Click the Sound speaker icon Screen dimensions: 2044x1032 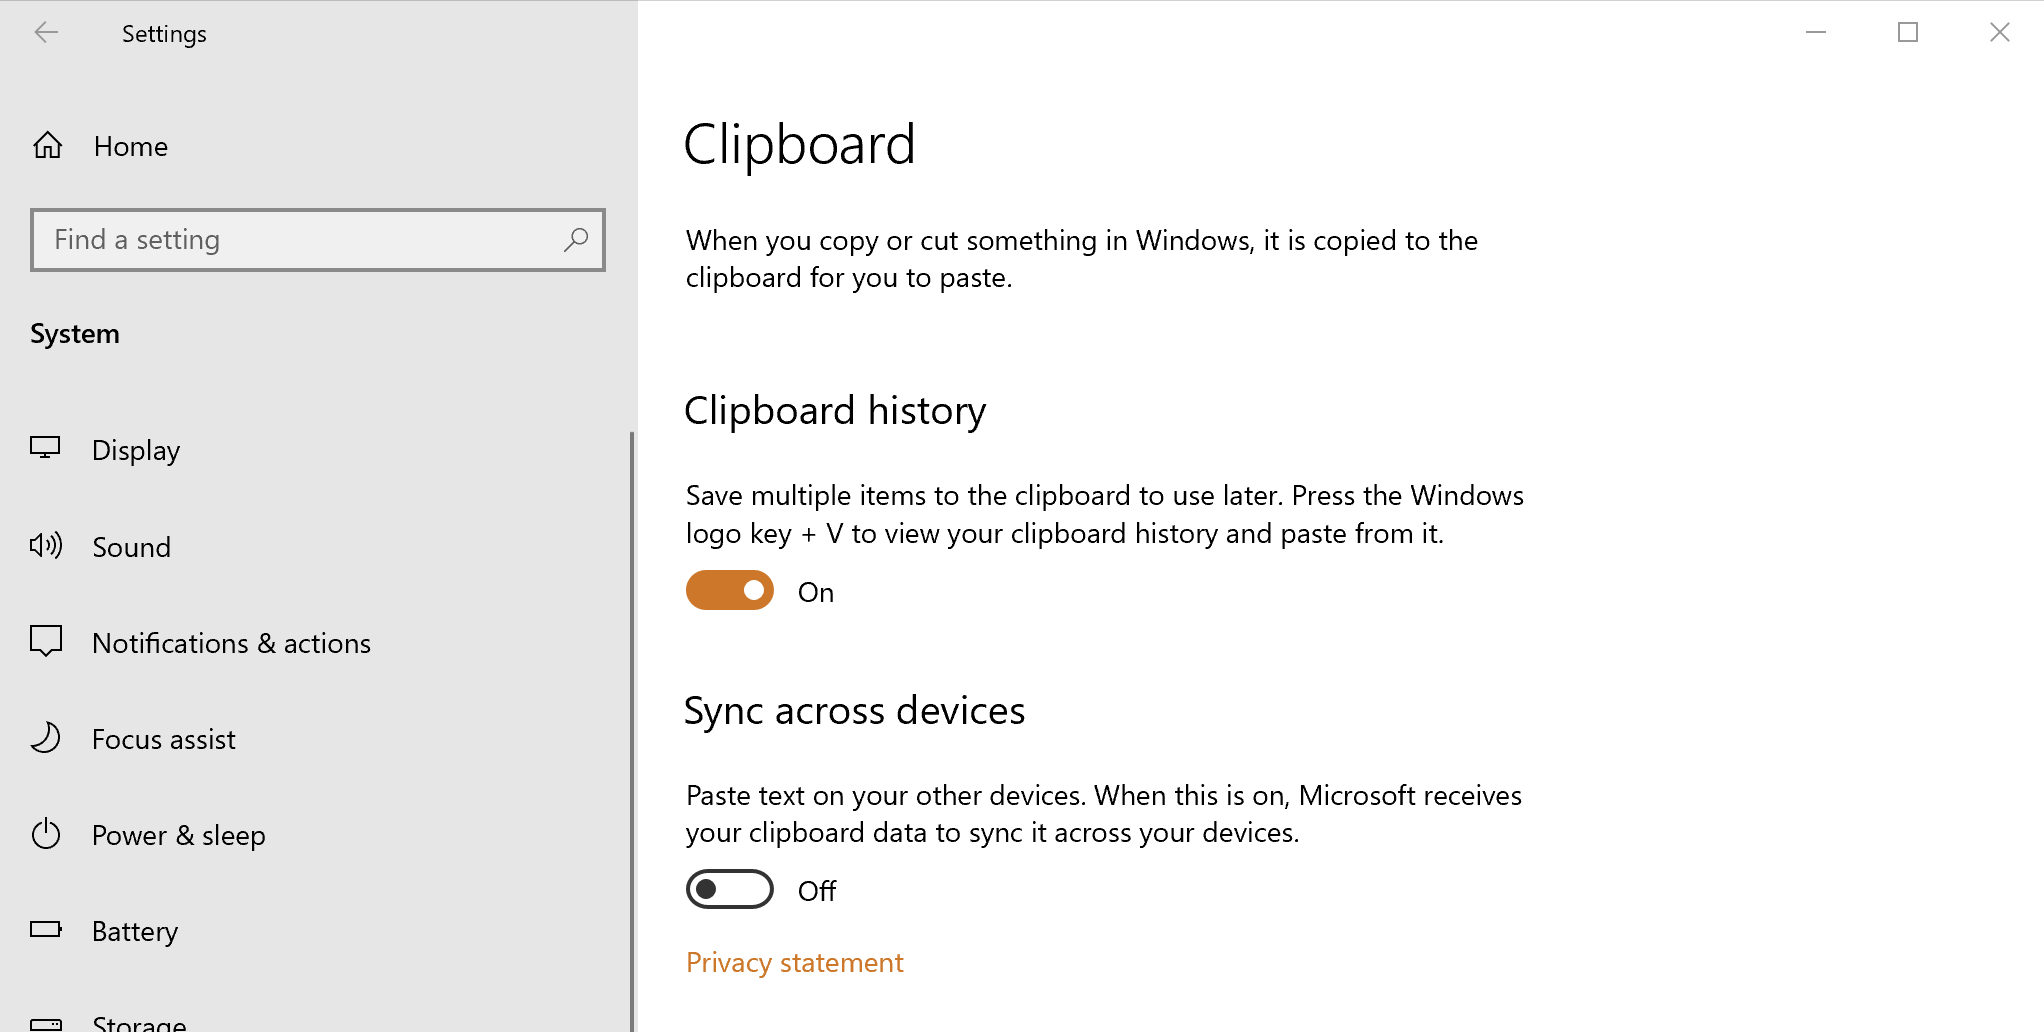click(46, 545)
